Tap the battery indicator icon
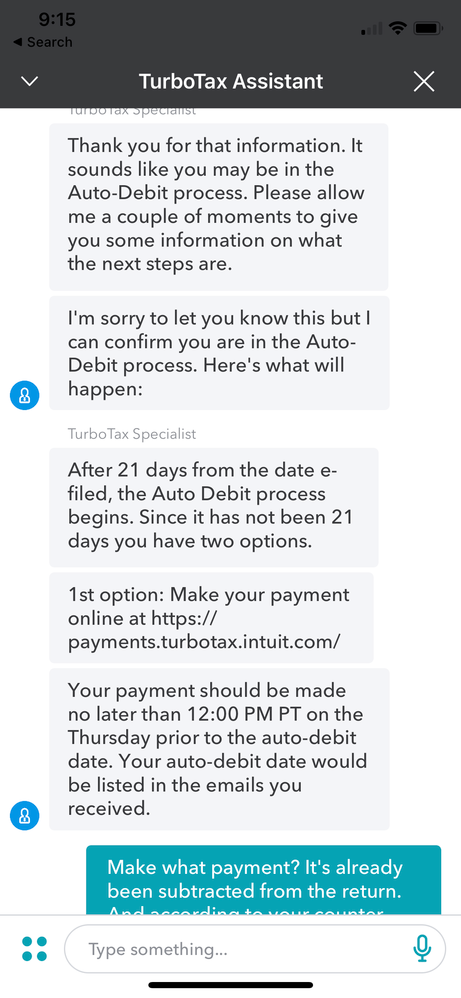461x998 pixels. (x=428, y=28)
